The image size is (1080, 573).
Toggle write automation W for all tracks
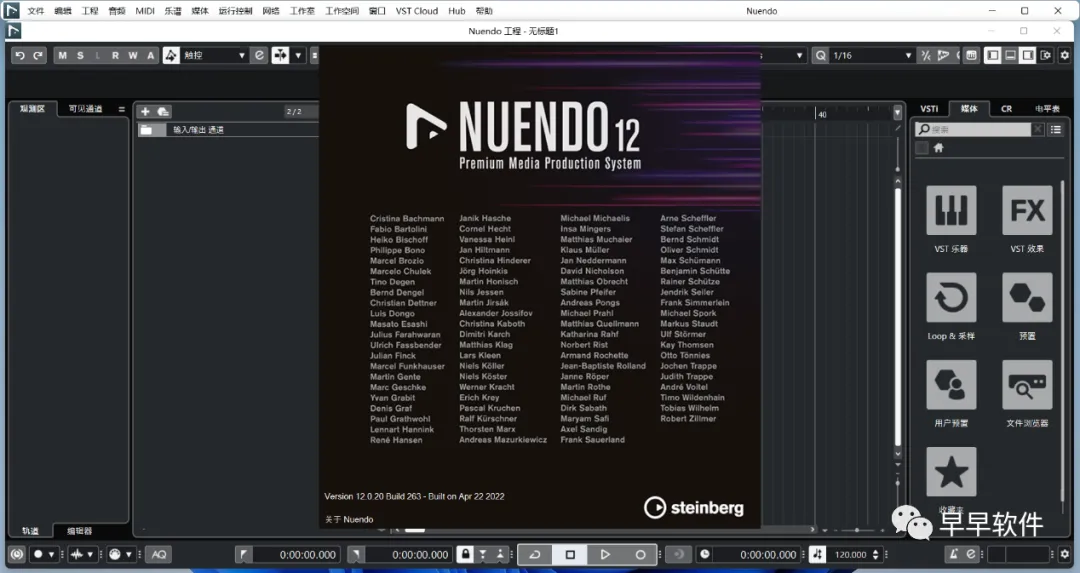tap(133, 55)
